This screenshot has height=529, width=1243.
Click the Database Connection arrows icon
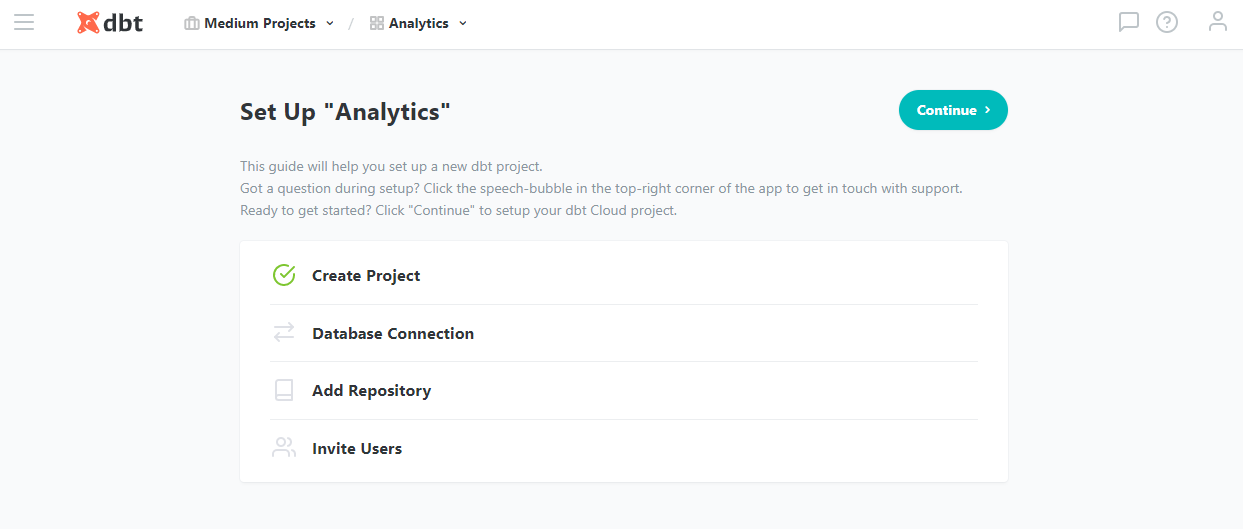tap(284, 333)
